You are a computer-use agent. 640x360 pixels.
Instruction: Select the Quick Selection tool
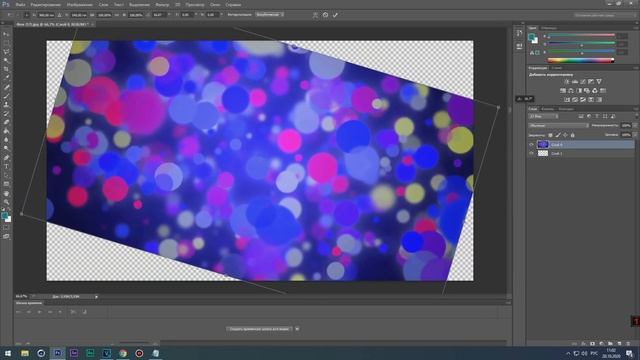point(6,60)
